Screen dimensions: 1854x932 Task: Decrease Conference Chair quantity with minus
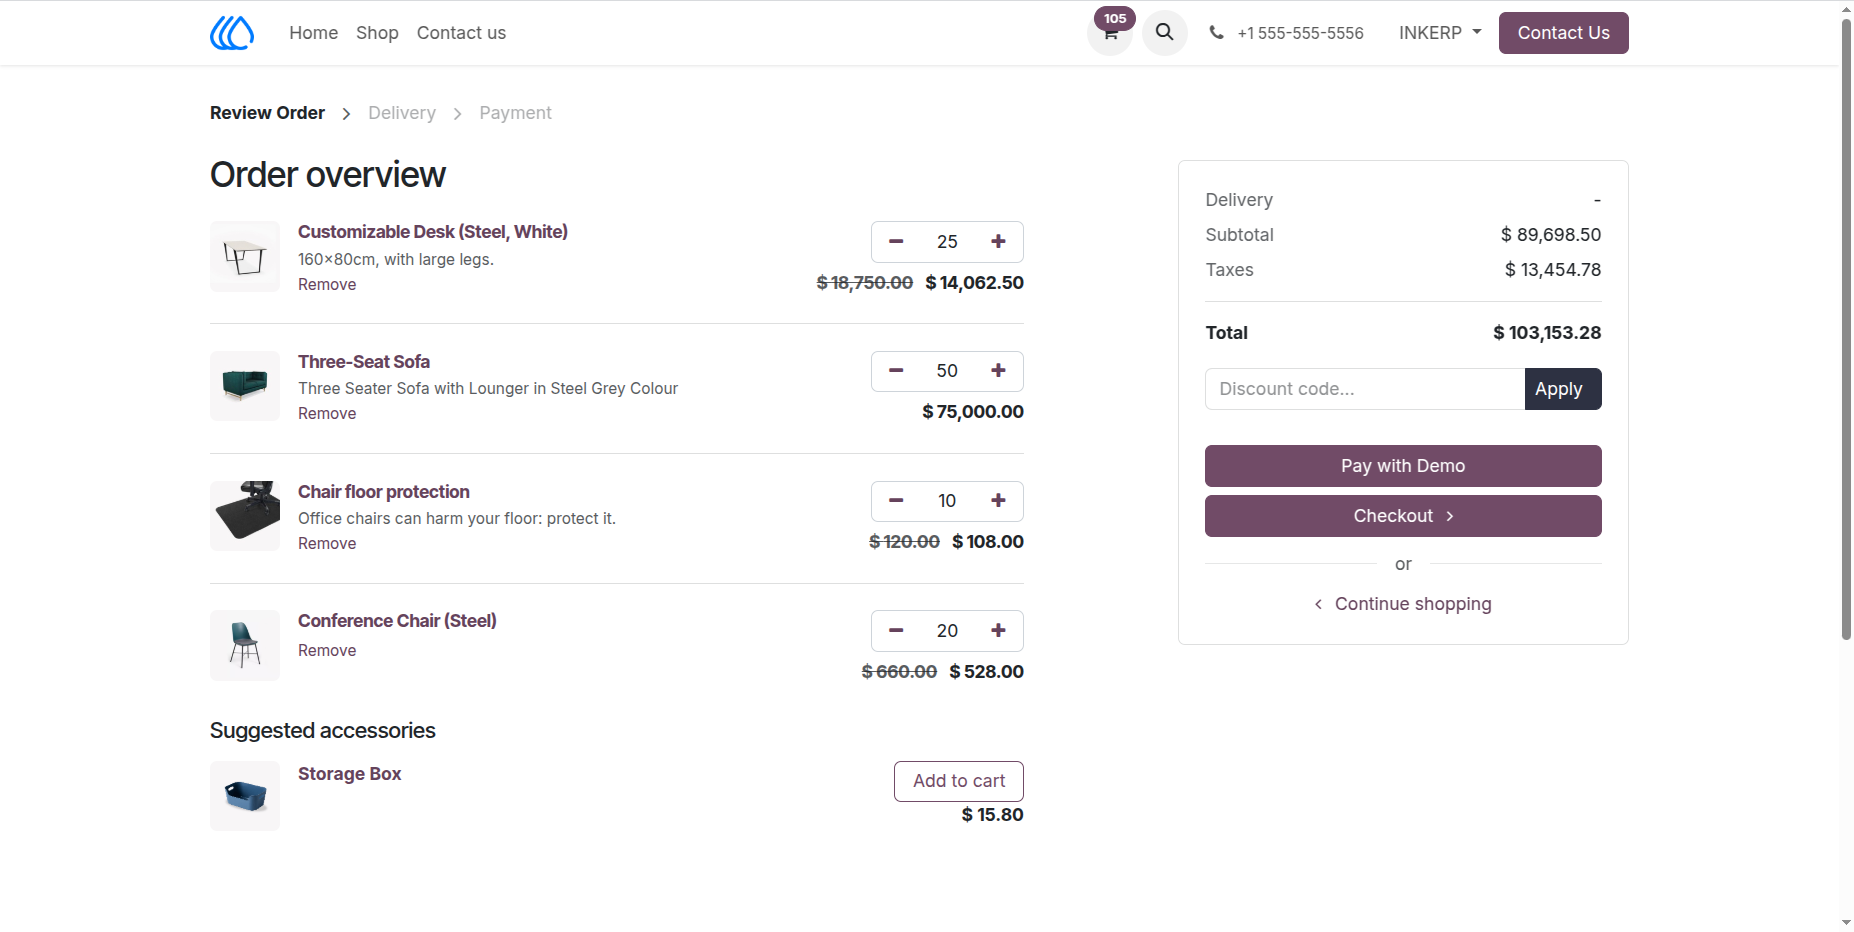pos(896,631)
